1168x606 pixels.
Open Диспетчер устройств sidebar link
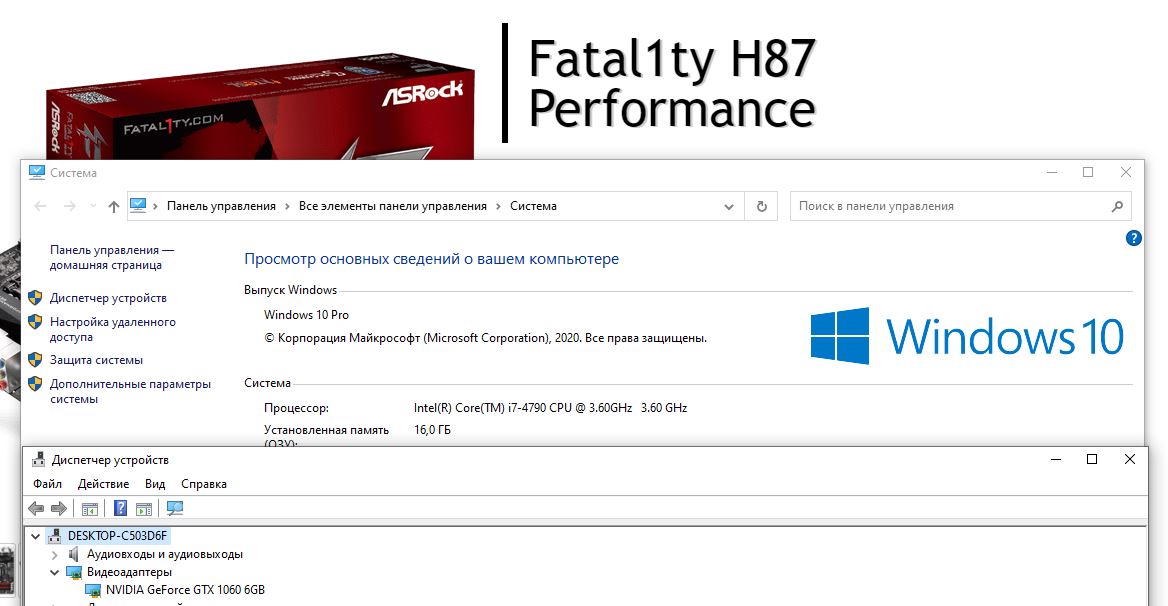(x=108, y=298)
